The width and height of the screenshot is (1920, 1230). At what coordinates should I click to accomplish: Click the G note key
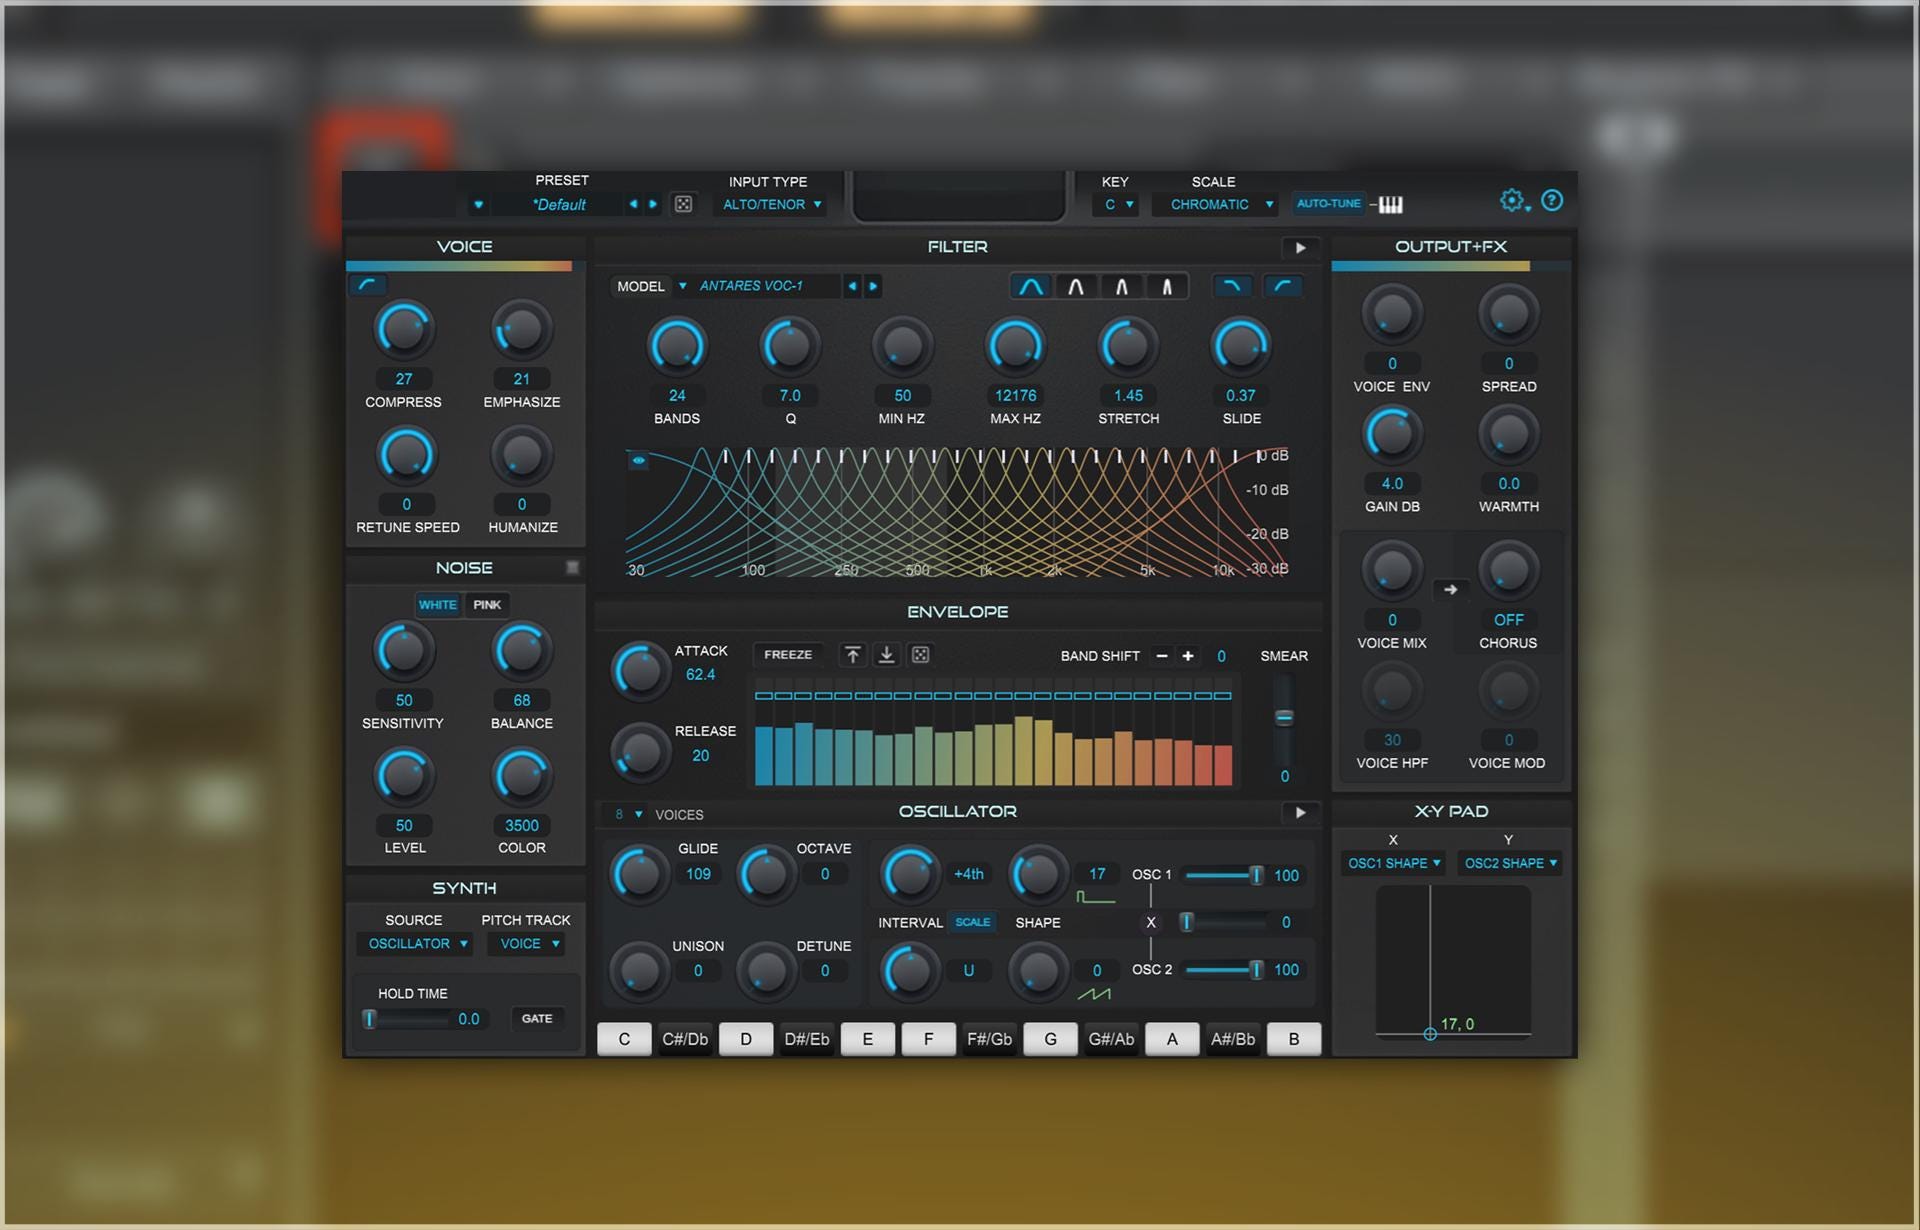pos(1050,1039)
